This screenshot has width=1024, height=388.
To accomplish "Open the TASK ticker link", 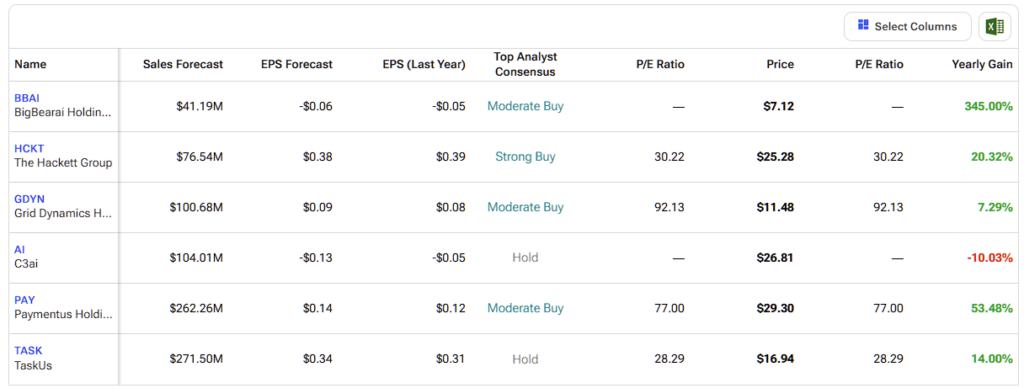I will coord(28,350).
